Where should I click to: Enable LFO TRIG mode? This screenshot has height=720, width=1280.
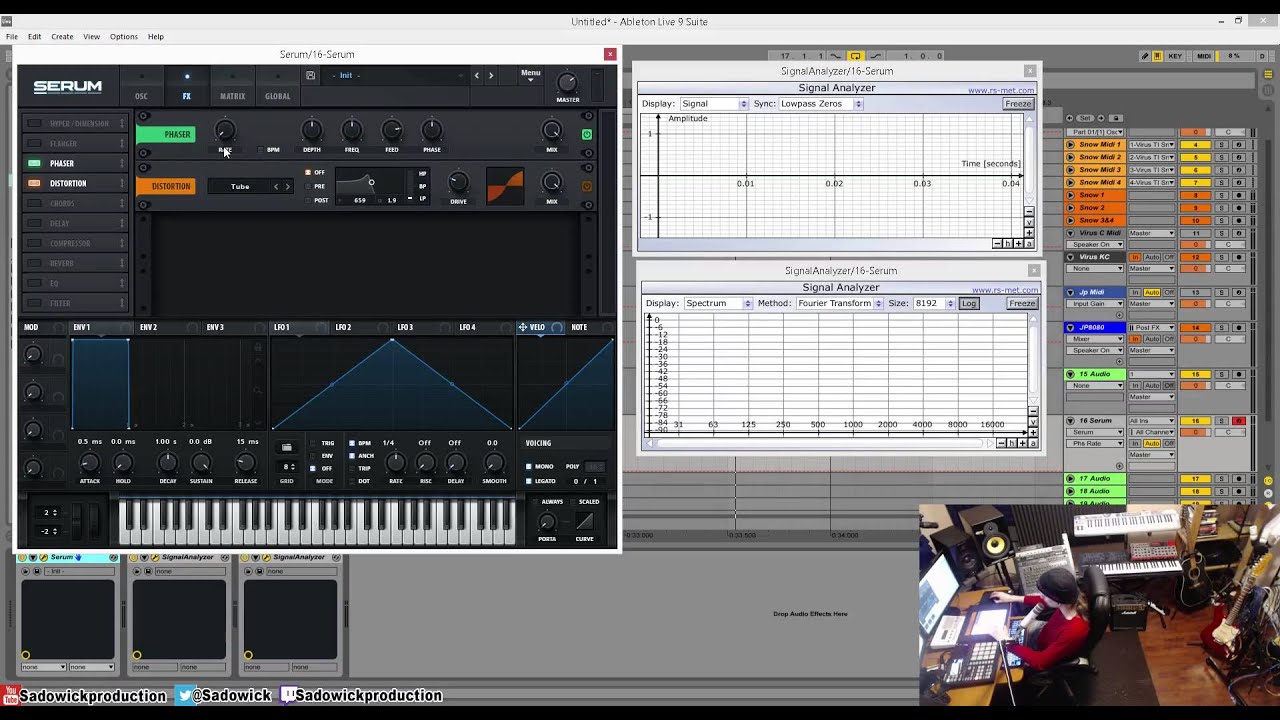[313, 443]
